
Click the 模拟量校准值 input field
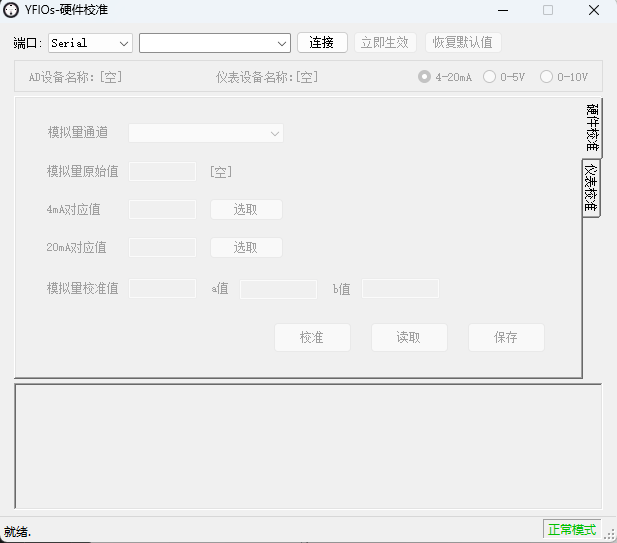[x=163, y=289]
